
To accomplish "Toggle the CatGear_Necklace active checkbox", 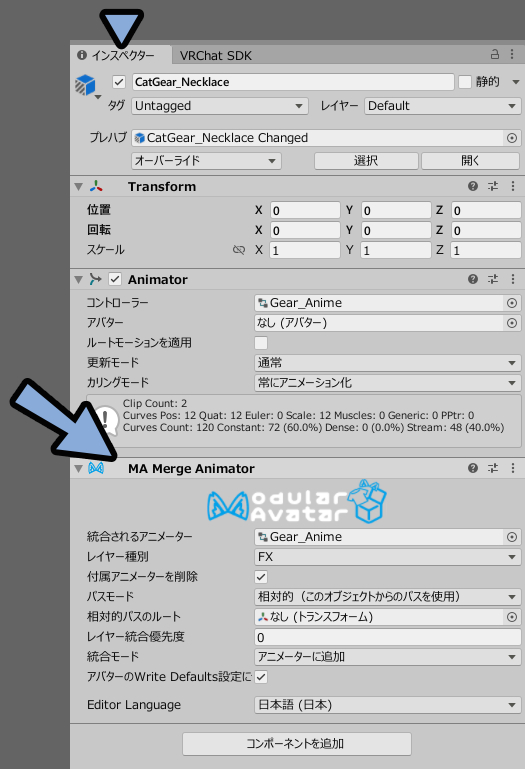I will click(x=119, y=82).
